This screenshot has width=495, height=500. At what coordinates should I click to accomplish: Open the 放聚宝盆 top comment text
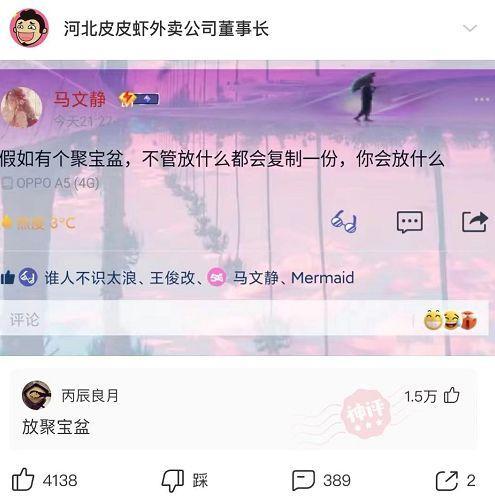[56, 427]
